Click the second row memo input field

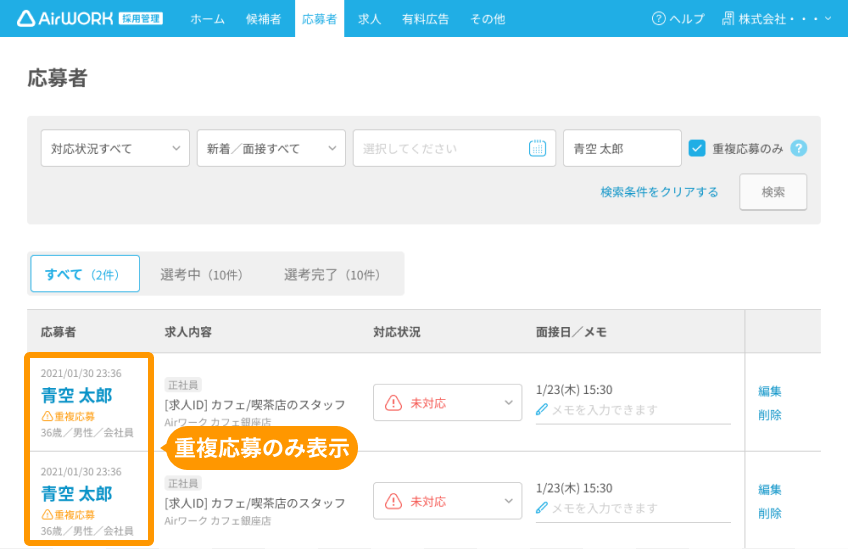coord(633,508)
